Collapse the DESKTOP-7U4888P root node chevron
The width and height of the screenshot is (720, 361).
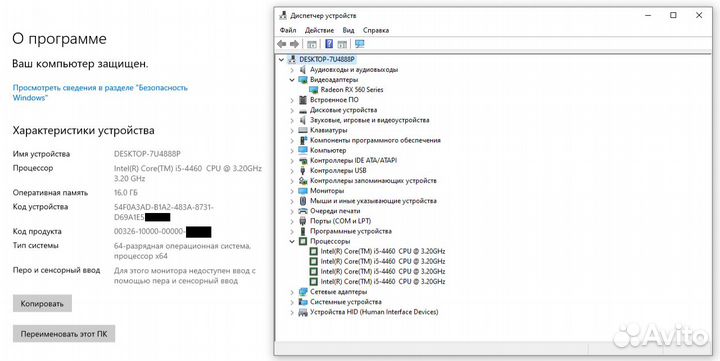pos(281,60)
